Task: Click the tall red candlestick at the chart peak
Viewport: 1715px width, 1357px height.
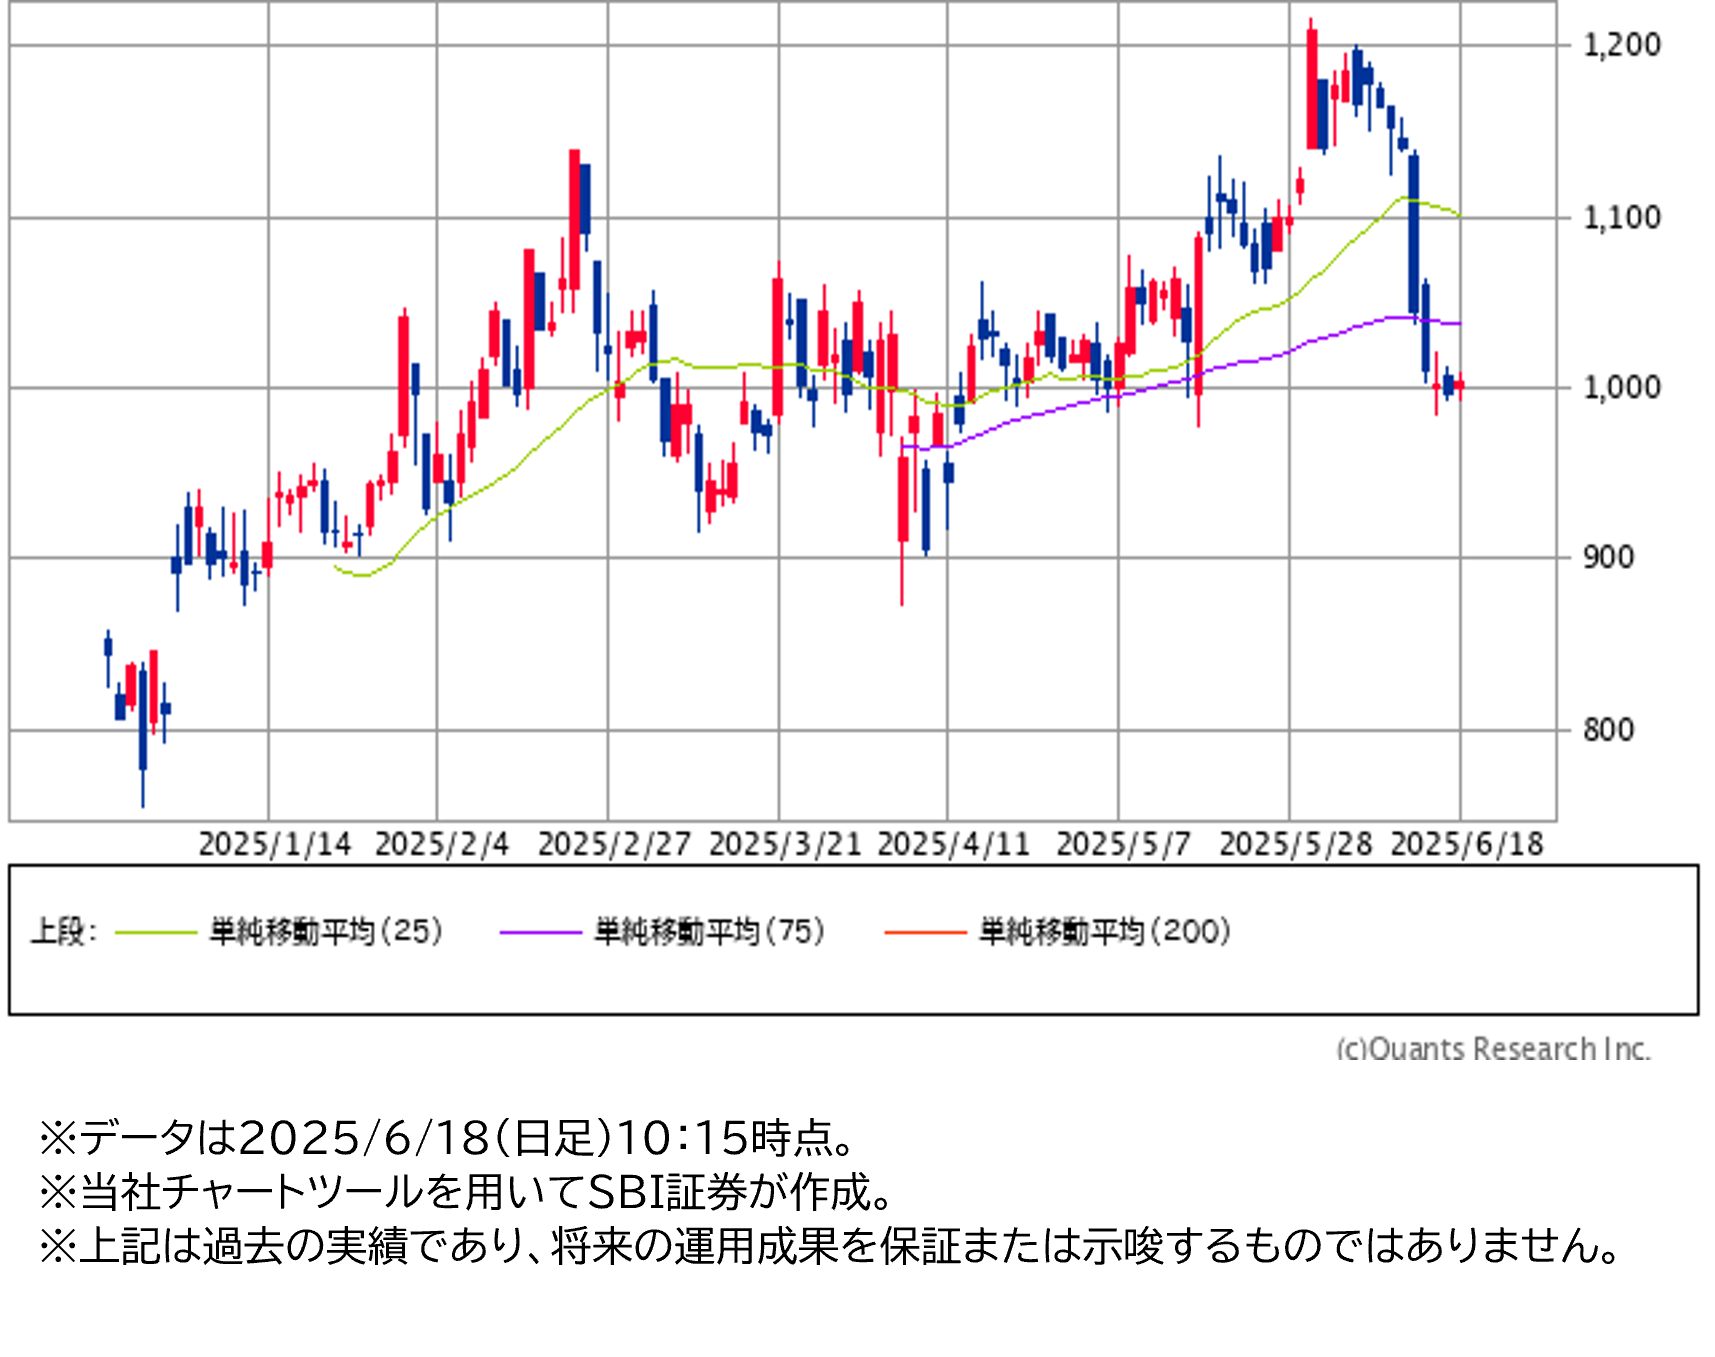Action: 1311,90
